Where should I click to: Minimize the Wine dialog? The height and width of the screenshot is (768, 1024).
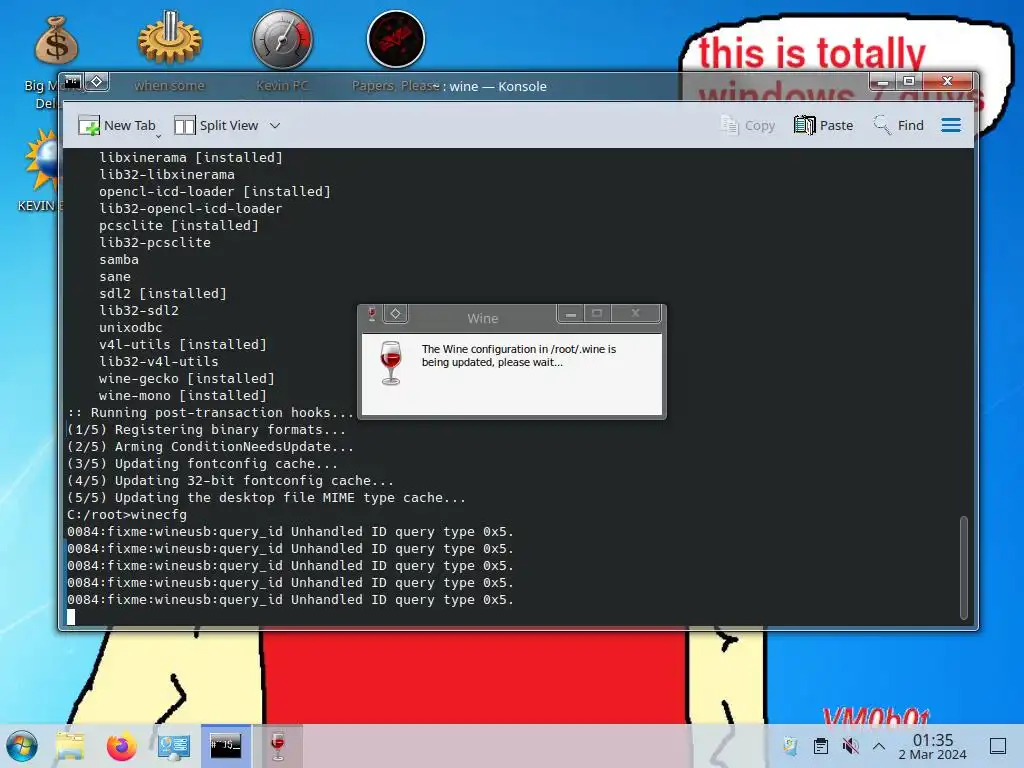(571, 314)
